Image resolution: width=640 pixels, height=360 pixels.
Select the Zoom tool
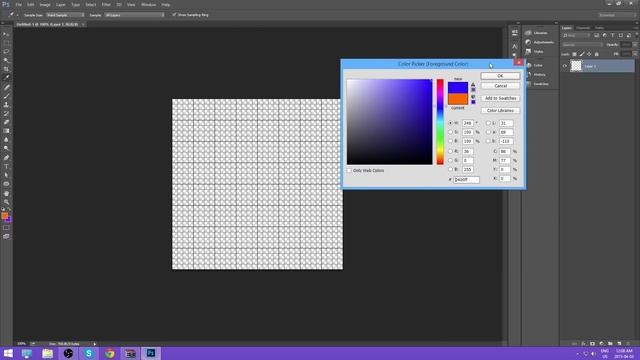6,202
